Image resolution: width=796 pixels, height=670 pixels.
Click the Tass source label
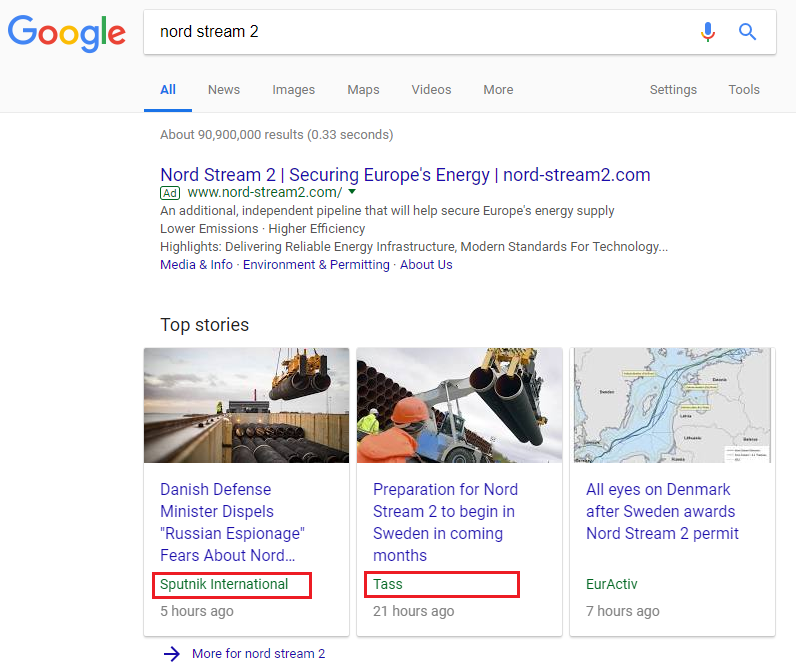pyautogui.click(x=388, y=584)
